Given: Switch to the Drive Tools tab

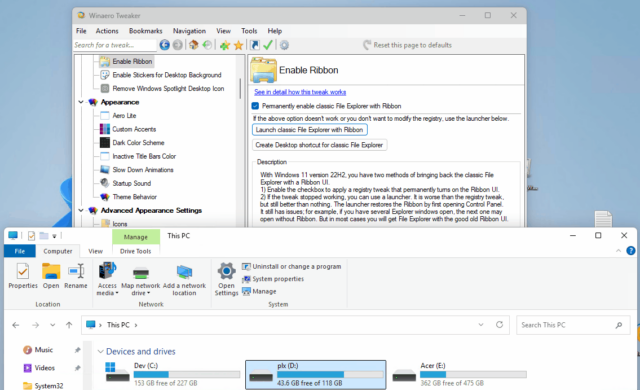Looking at the screenshot, I should (x=136, y=251).
